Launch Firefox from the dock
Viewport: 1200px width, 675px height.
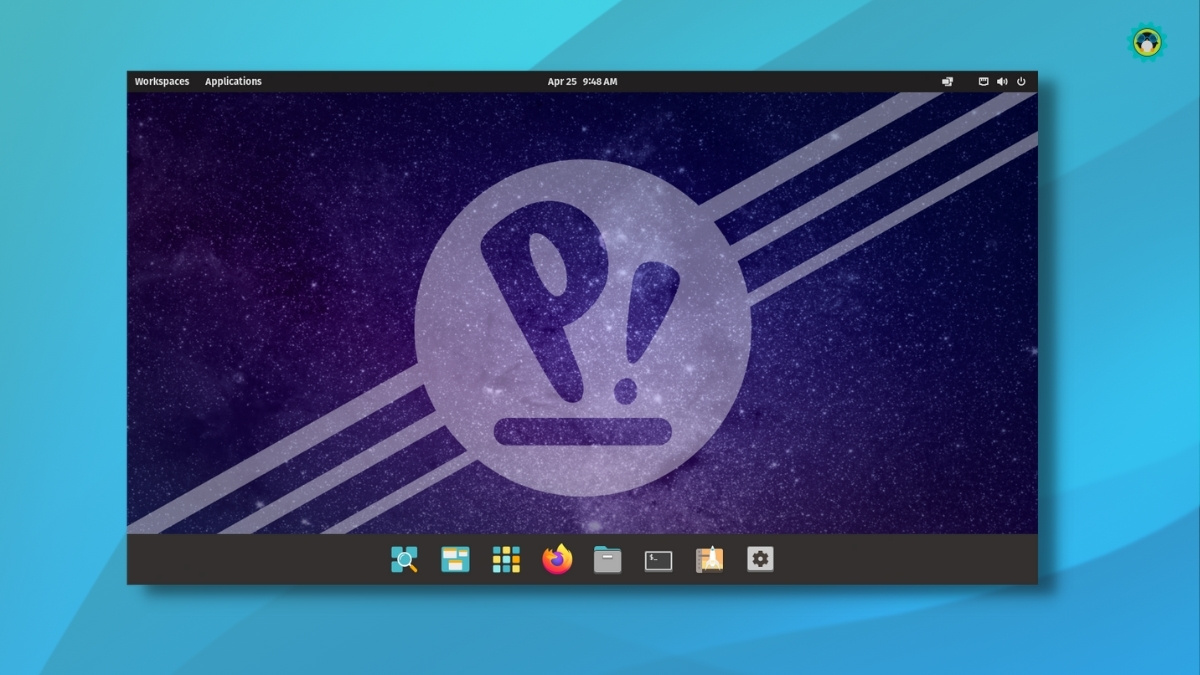(557, 560)
